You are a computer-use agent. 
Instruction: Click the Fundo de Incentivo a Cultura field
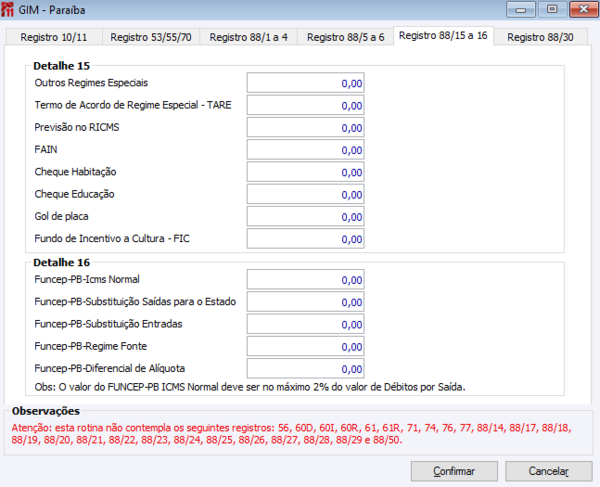pyautogui.click(x=305, y=238)
